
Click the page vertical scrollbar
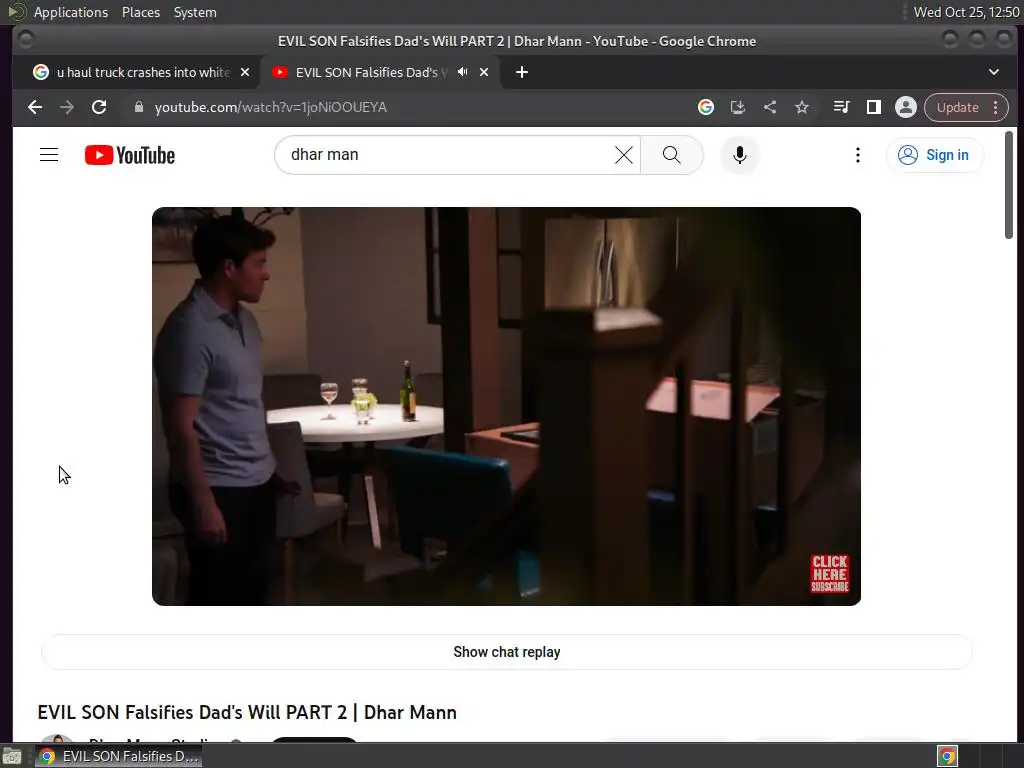[1008, 185]
